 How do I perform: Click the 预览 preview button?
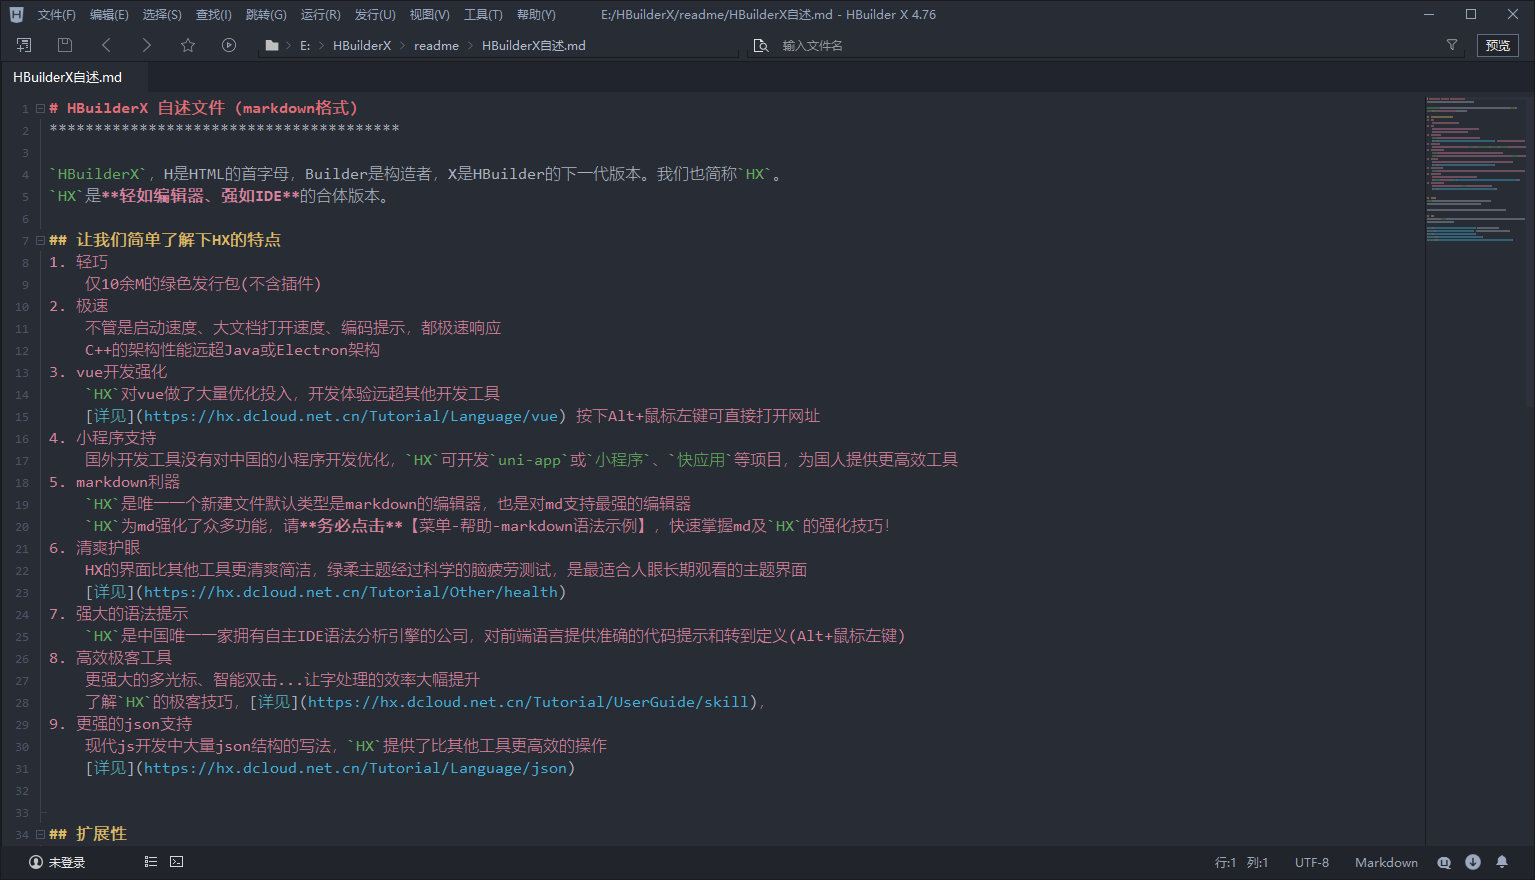(x=1498, y=45)
